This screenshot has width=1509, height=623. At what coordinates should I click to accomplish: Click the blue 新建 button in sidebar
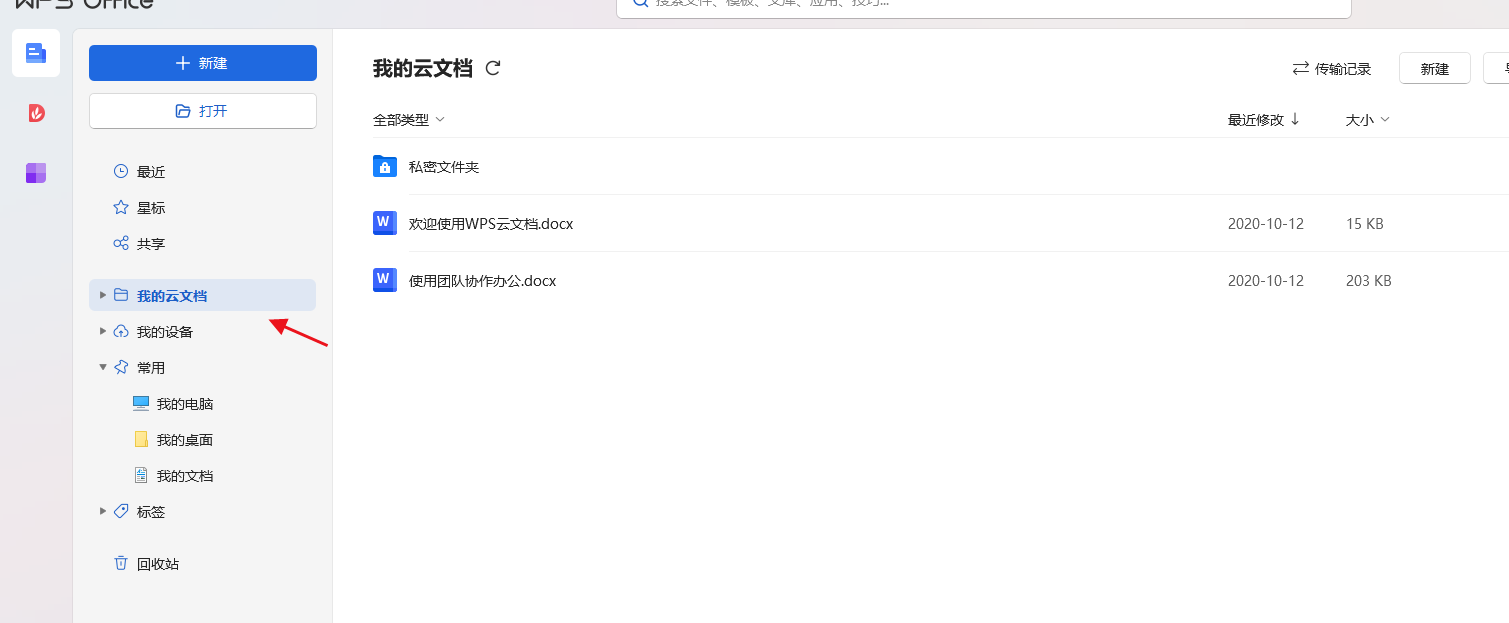tap(203, 63)
